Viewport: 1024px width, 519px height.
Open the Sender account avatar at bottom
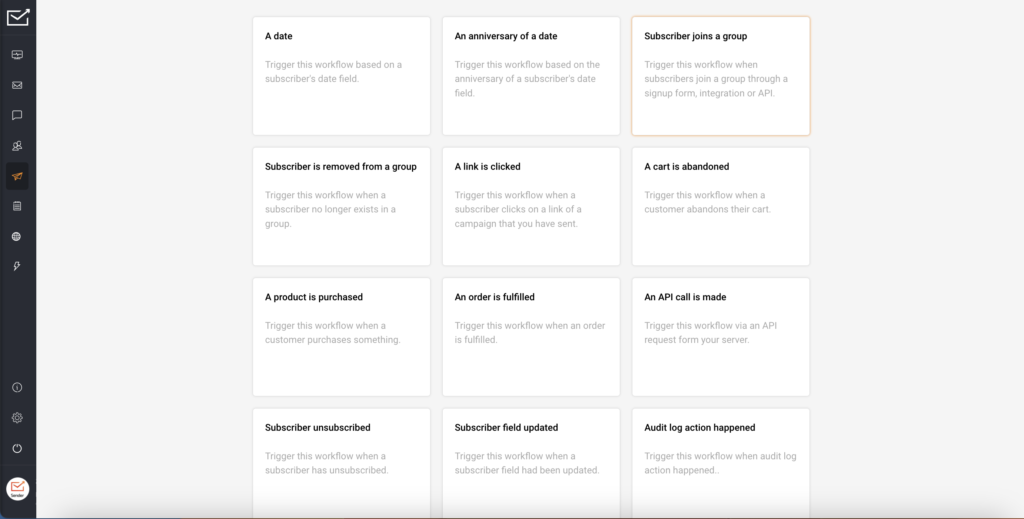click(x=18, y=488)
